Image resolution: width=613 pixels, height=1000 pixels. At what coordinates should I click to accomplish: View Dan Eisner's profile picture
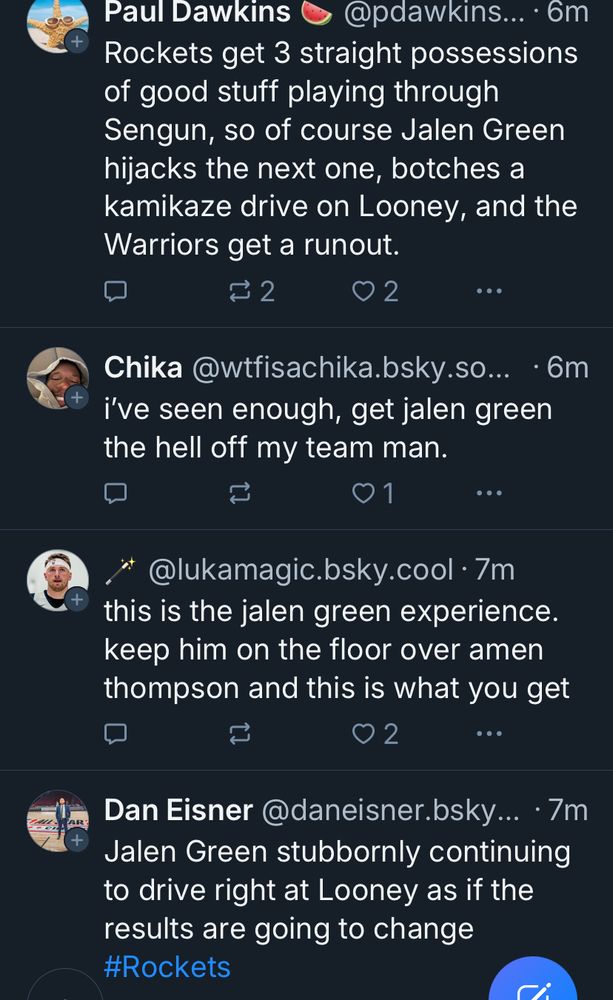[56, 818]
